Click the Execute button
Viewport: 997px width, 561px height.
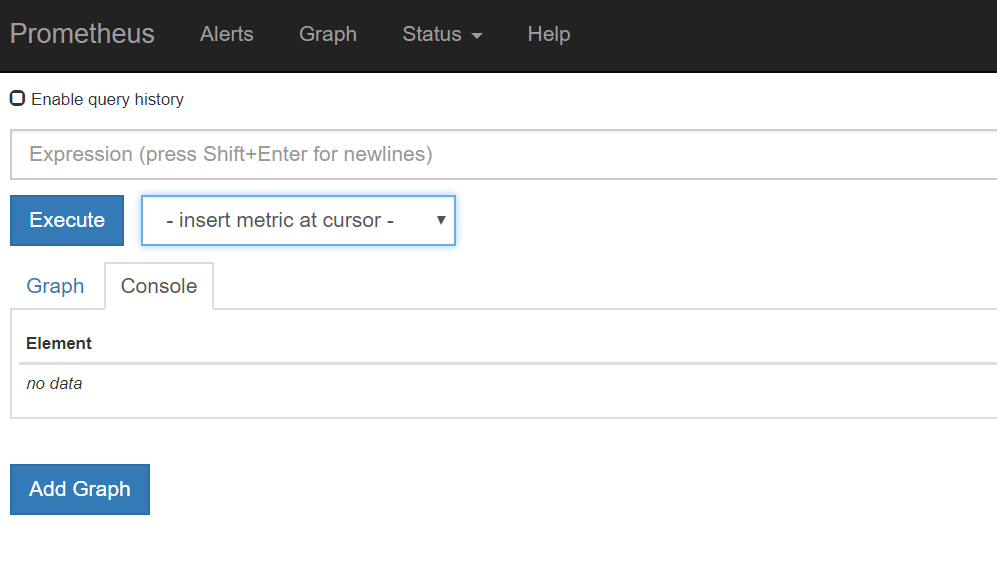(67, 220)
